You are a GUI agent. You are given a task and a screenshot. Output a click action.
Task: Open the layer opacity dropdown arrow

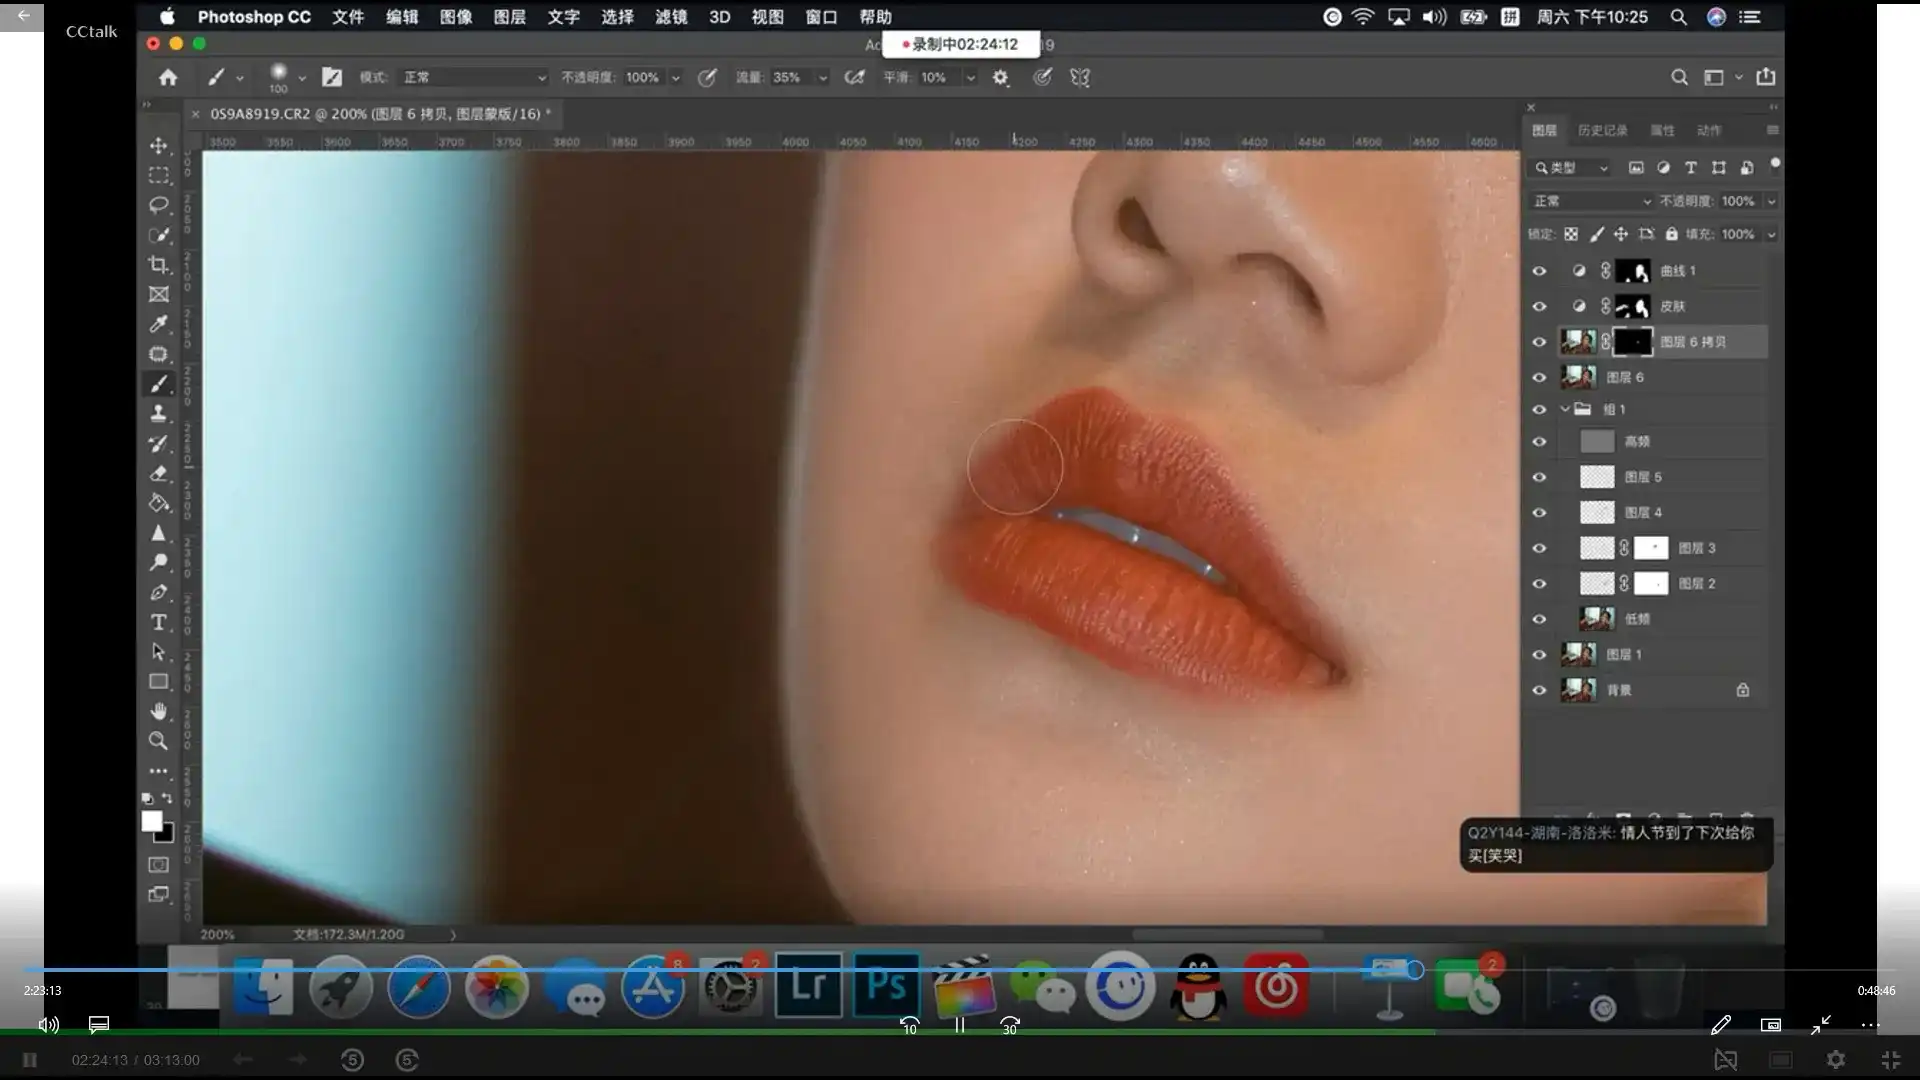coord(1771,201)
